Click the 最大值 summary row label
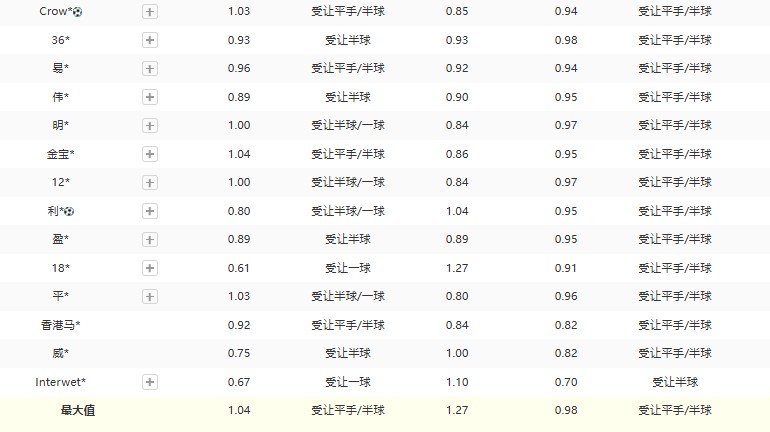770x432 pixels. (78, 410)
